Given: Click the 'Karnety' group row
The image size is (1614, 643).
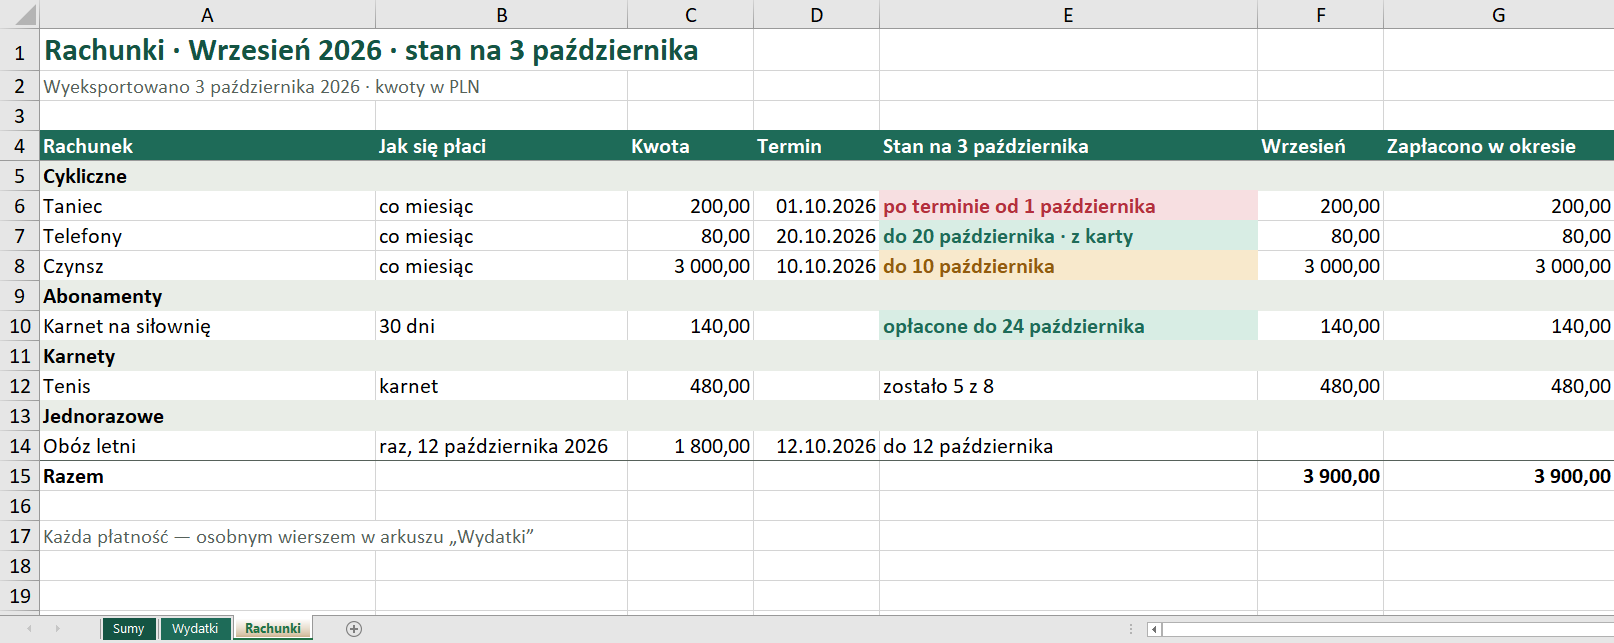Looking at the screenshot, I should click(x=826, y=356).
